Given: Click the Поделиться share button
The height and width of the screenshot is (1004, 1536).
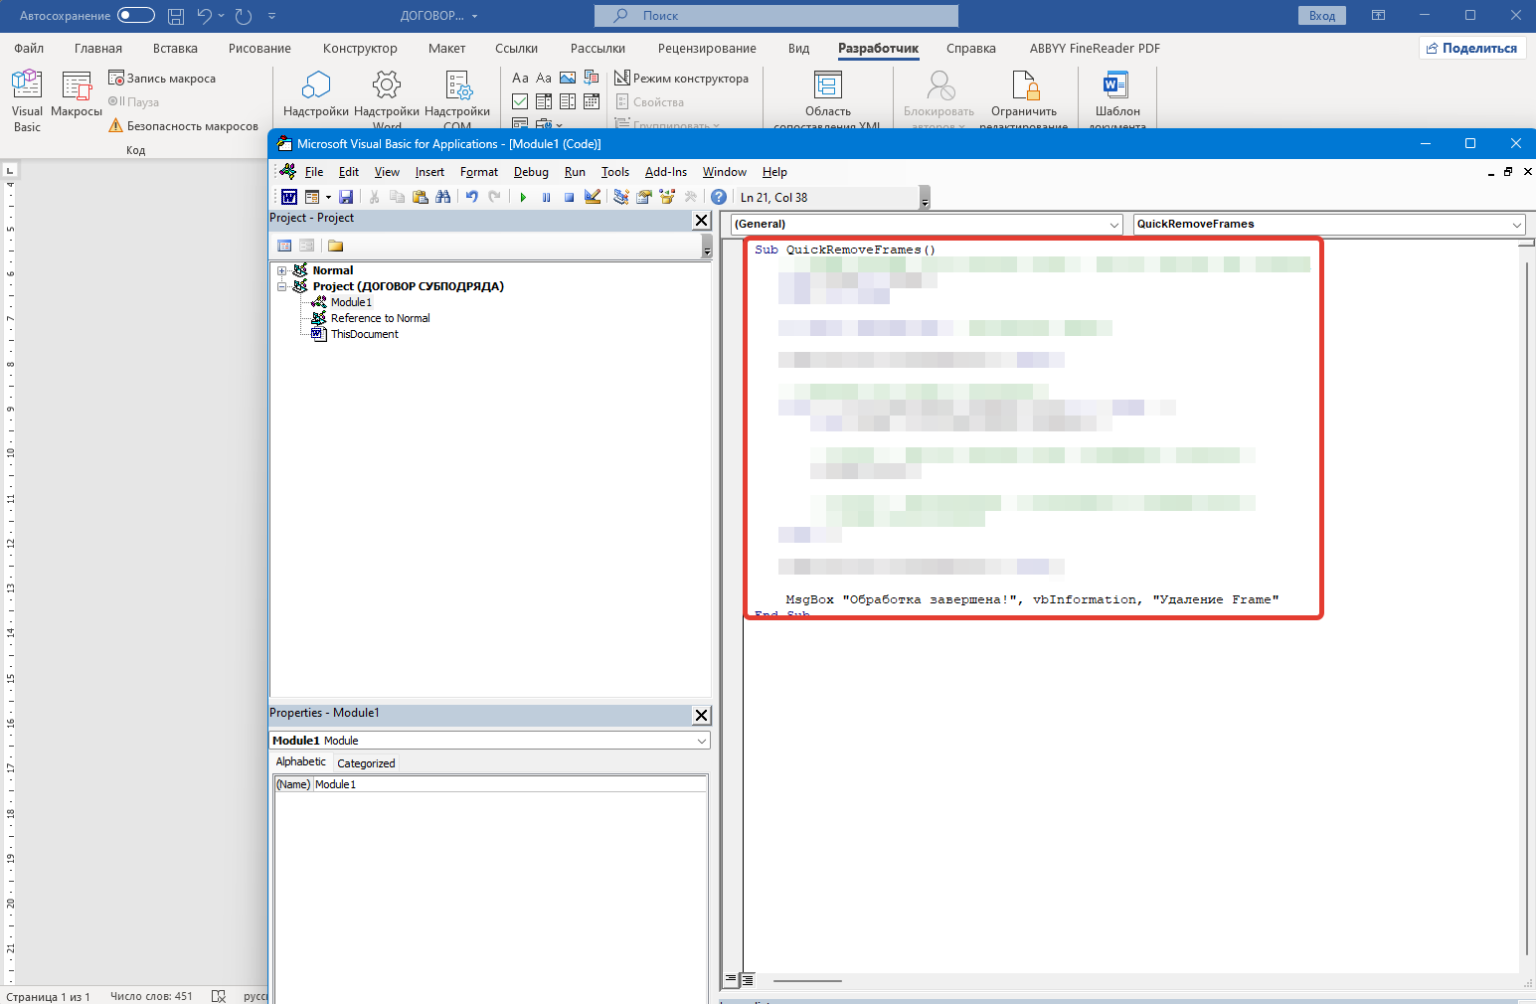Looking at the screenshot, I should pos(1471,48).
